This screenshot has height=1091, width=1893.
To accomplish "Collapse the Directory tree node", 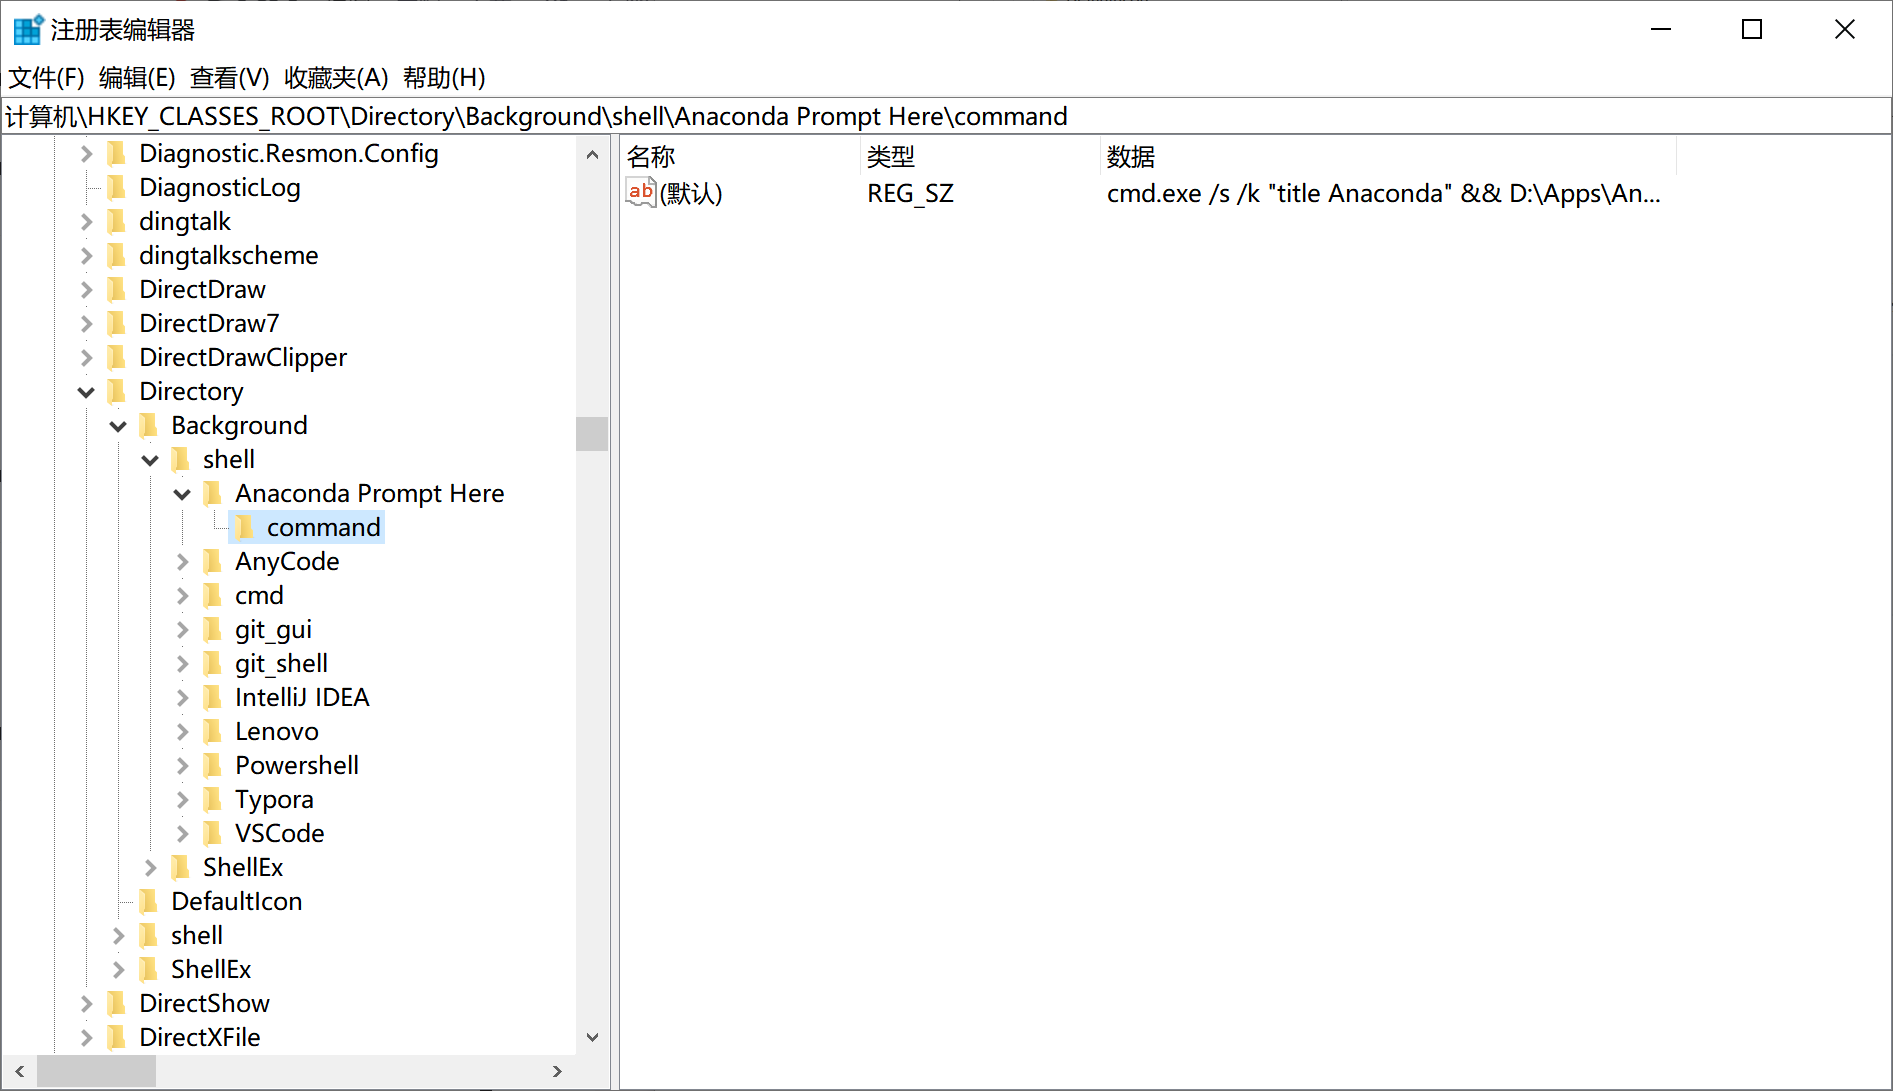I will [x=86, y=391].
